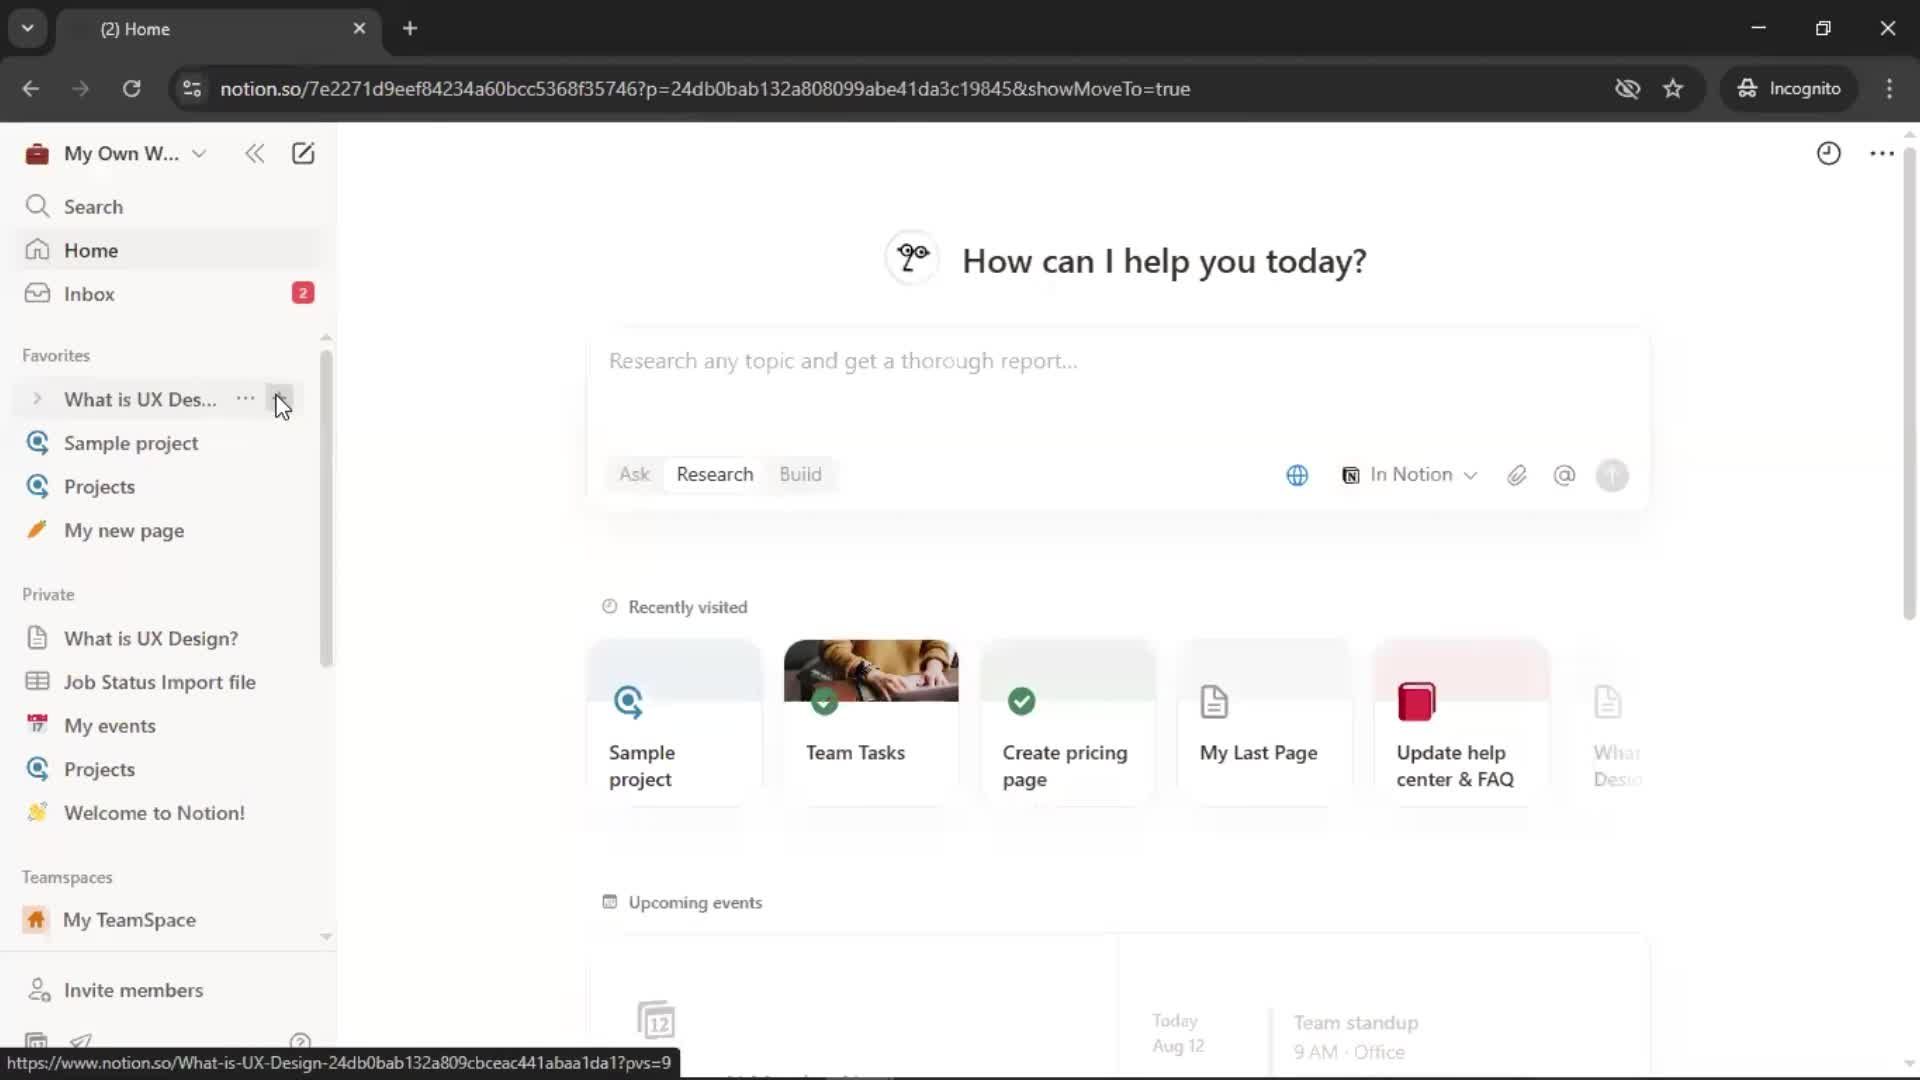This screenshot has width=1920, height=1080.
Task: Click the My events calendar icon
Action: [37, 724]
